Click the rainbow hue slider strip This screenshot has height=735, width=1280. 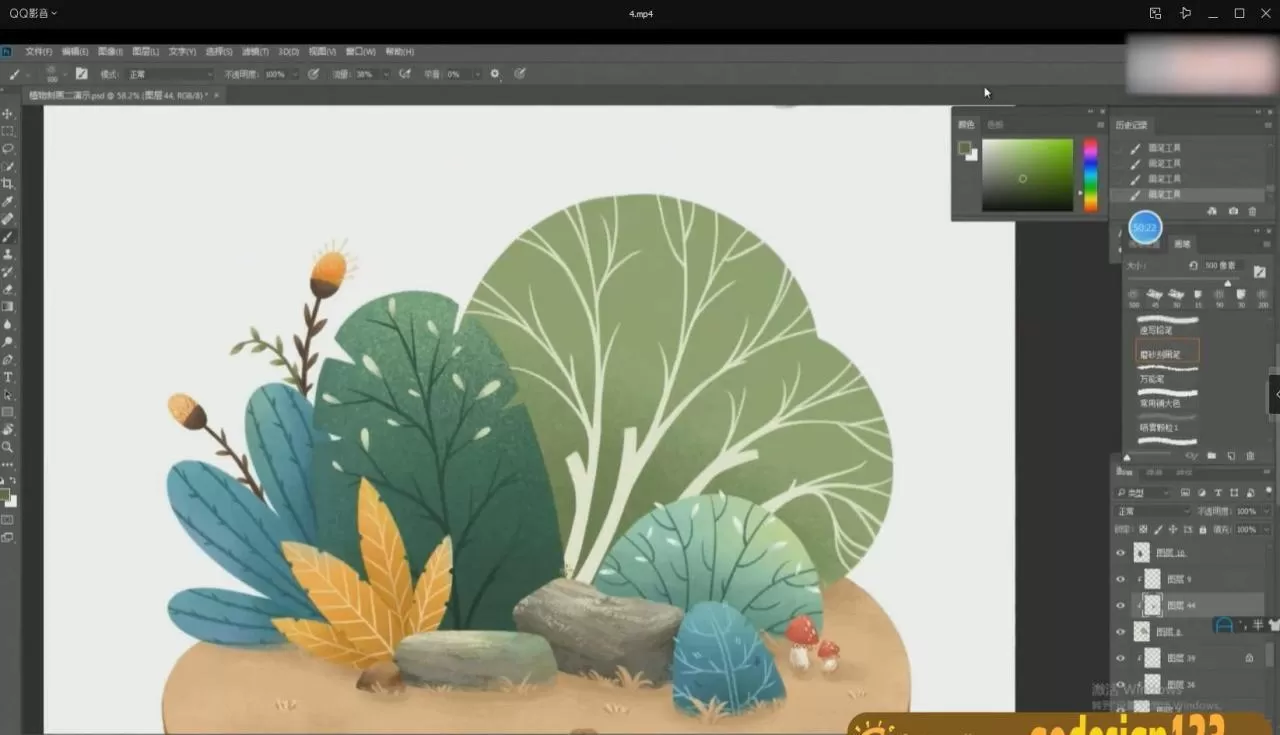pos(1090,175)
